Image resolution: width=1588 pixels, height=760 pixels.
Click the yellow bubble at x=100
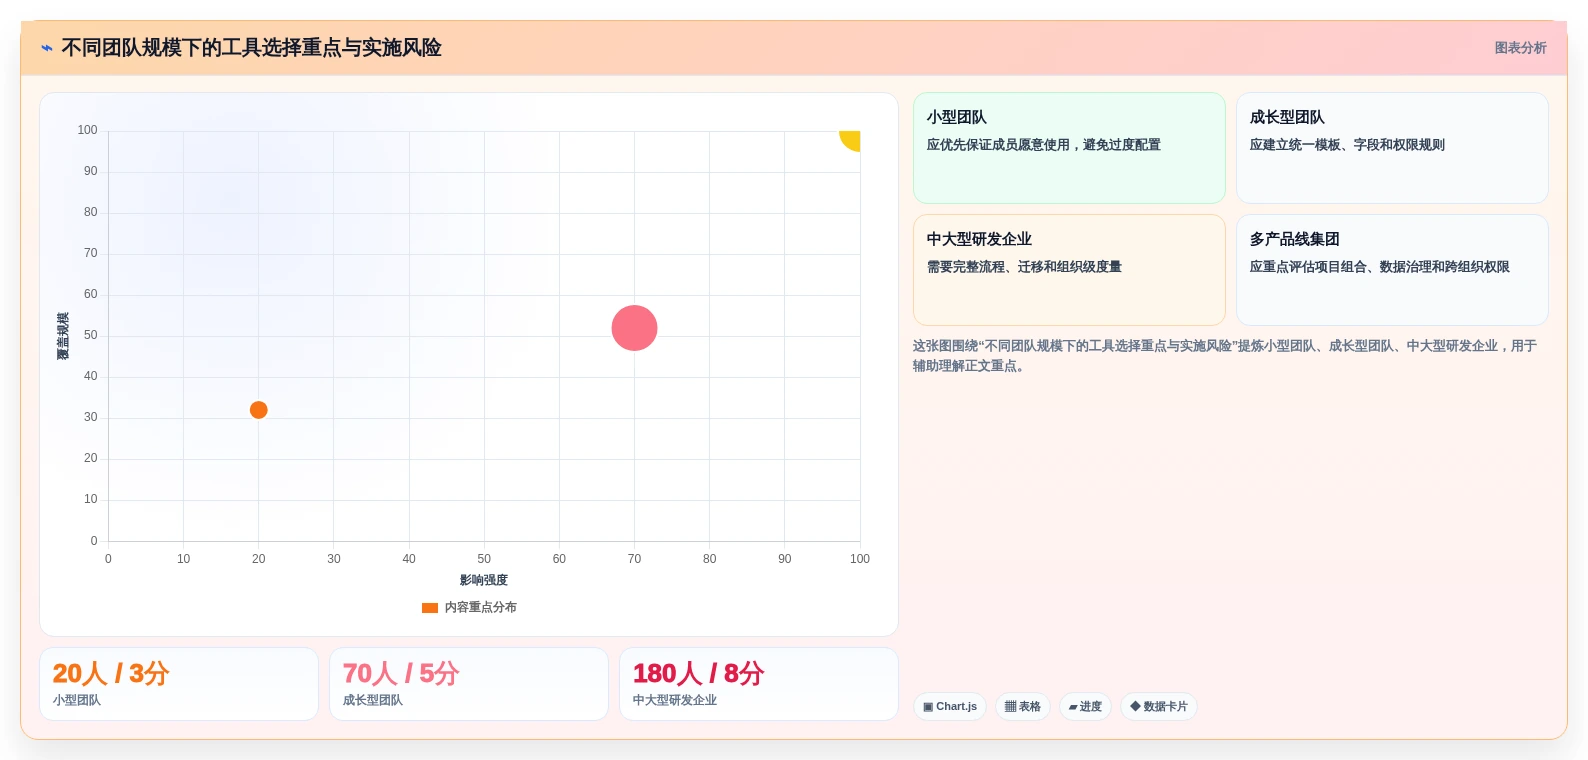851,139
